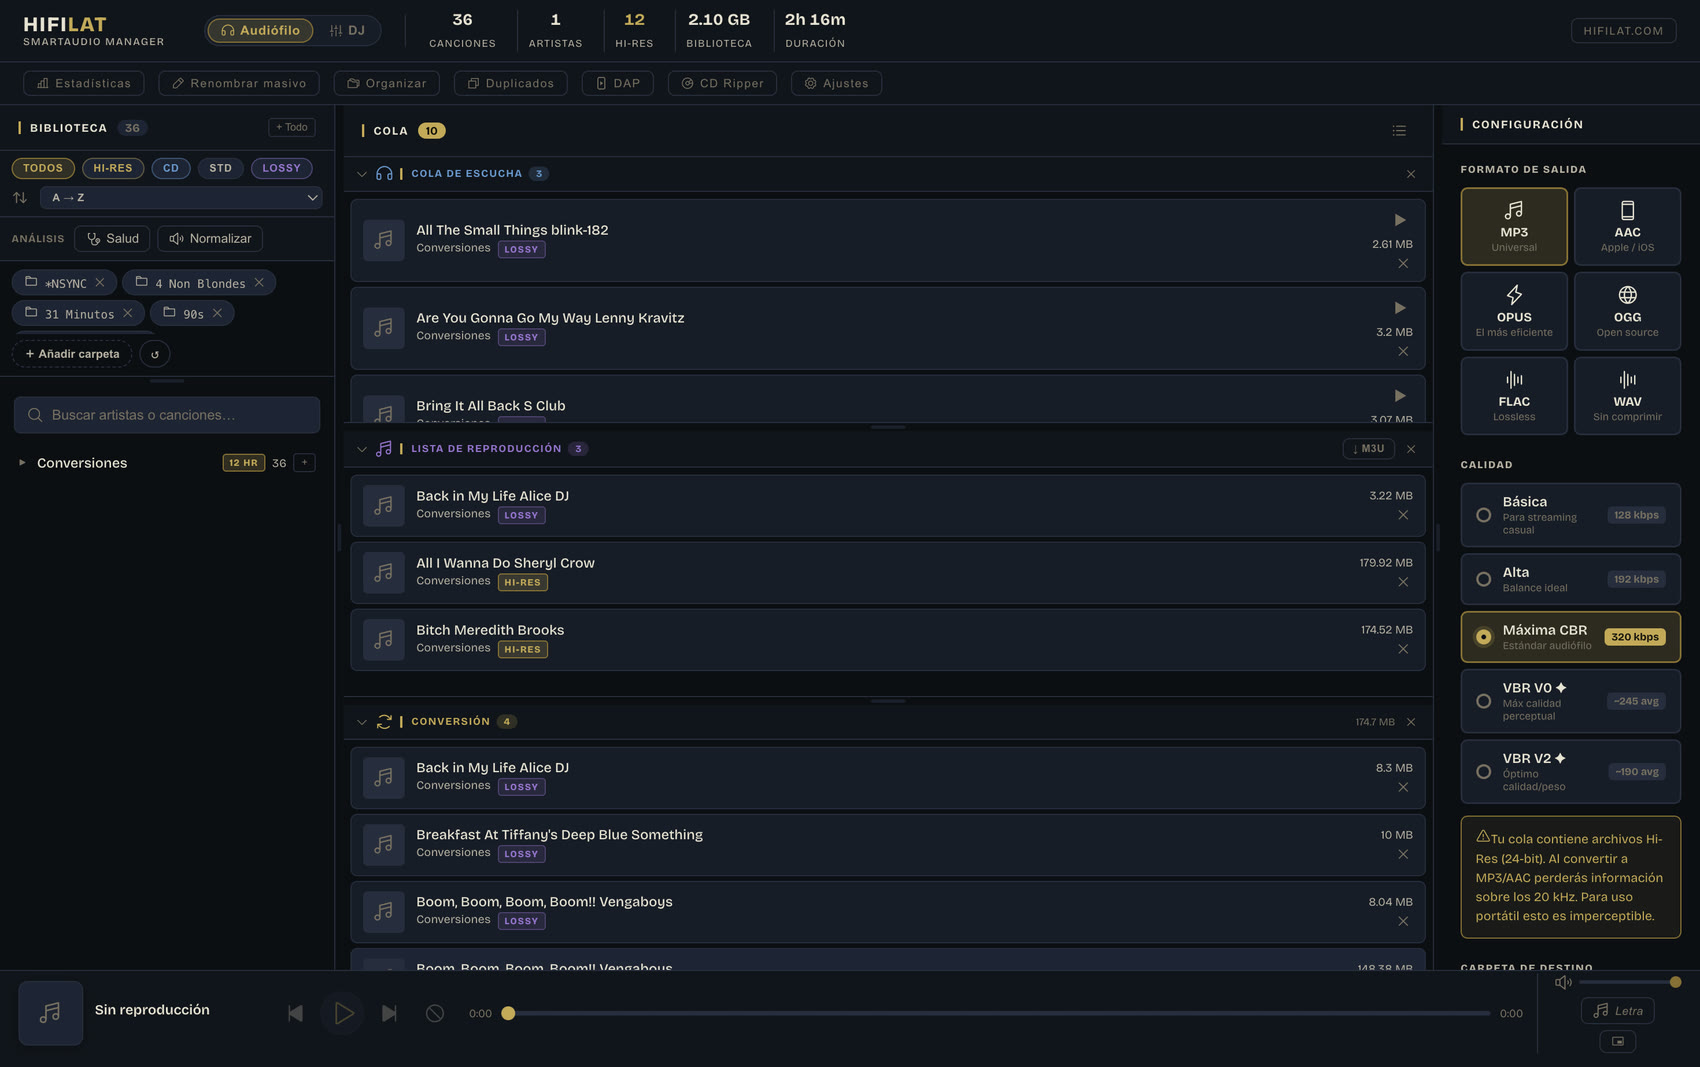
Task: Open the A → Z sort dropdown
Action: [181, 198]
